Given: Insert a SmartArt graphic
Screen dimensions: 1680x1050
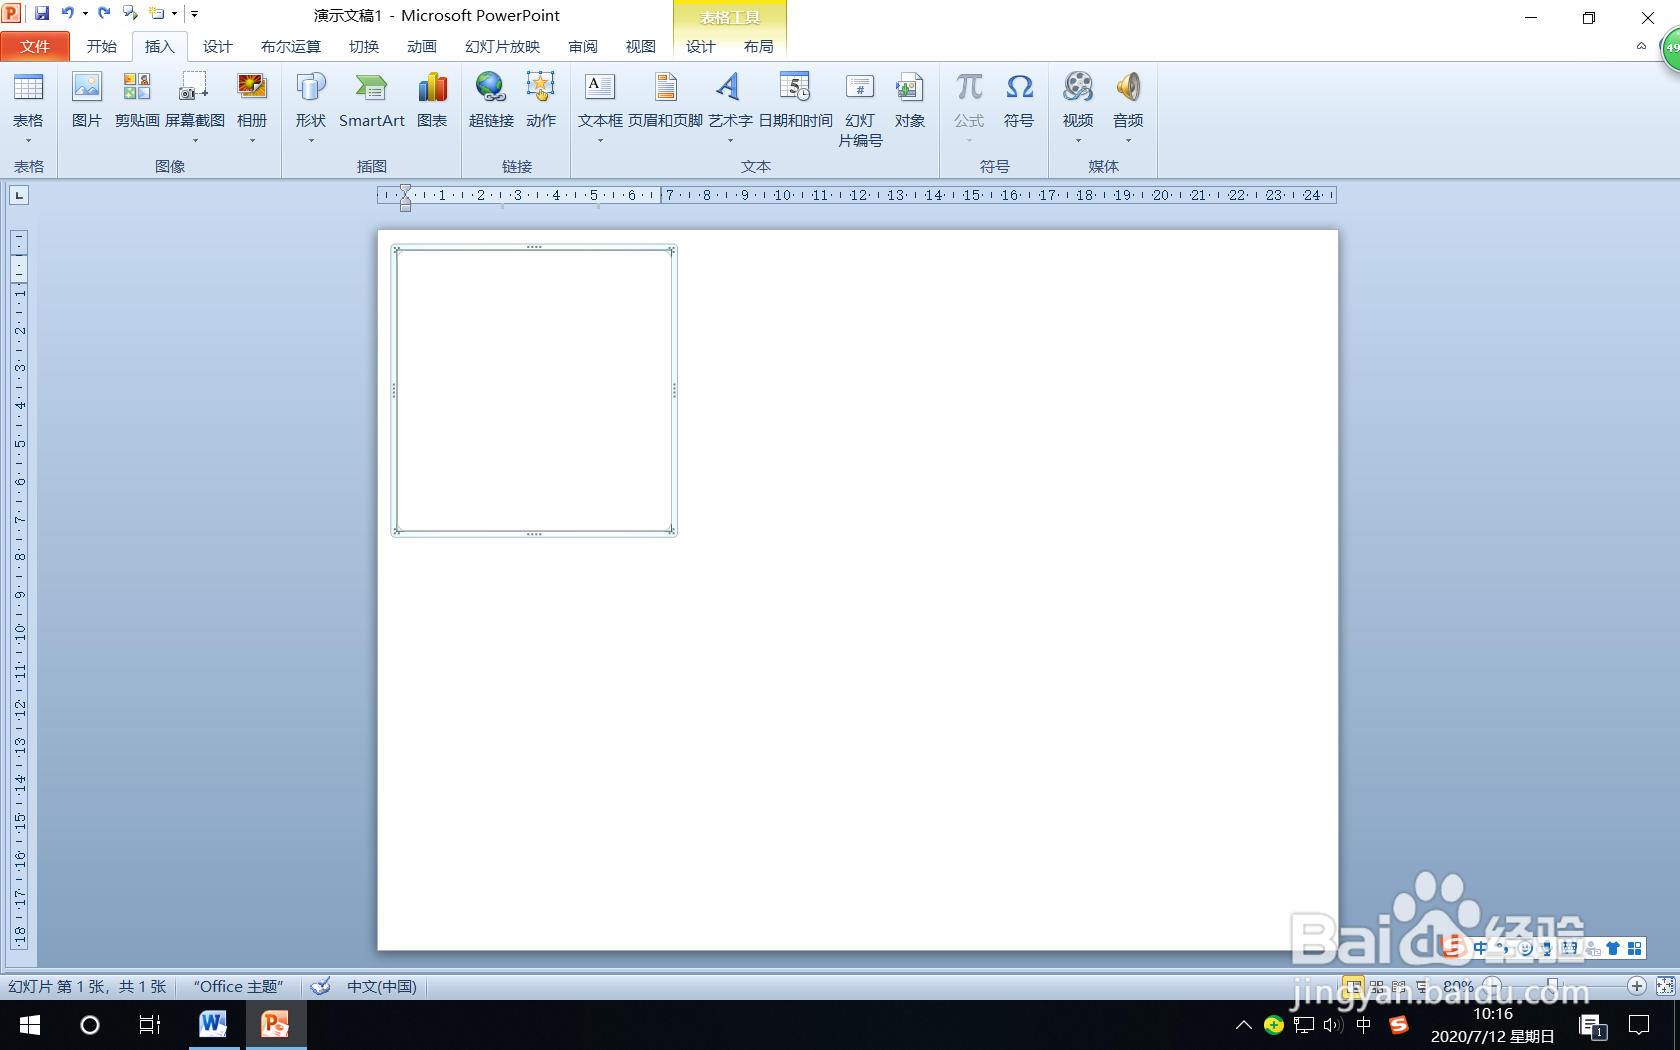Looking at the screenshot, I should tap(372, 100).
